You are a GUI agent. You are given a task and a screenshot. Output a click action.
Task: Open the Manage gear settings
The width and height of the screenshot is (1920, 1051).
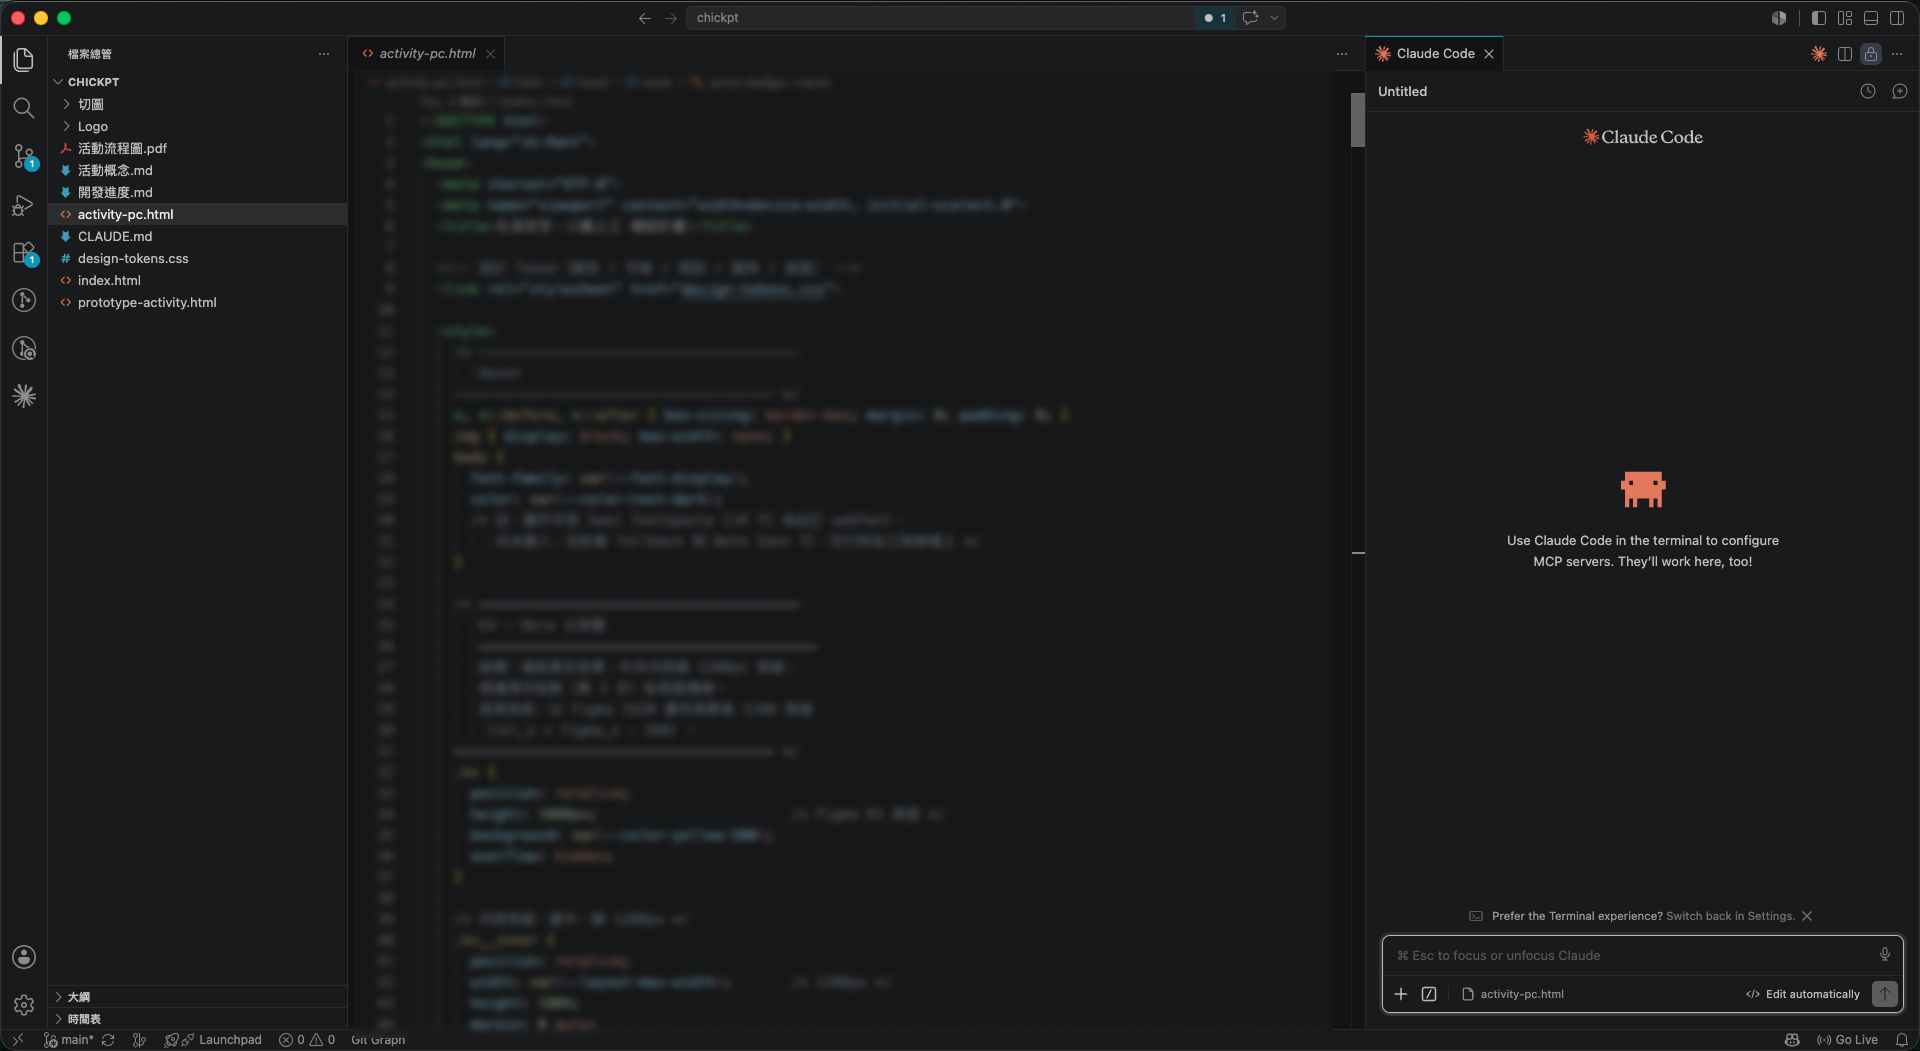coord(24,1005)
